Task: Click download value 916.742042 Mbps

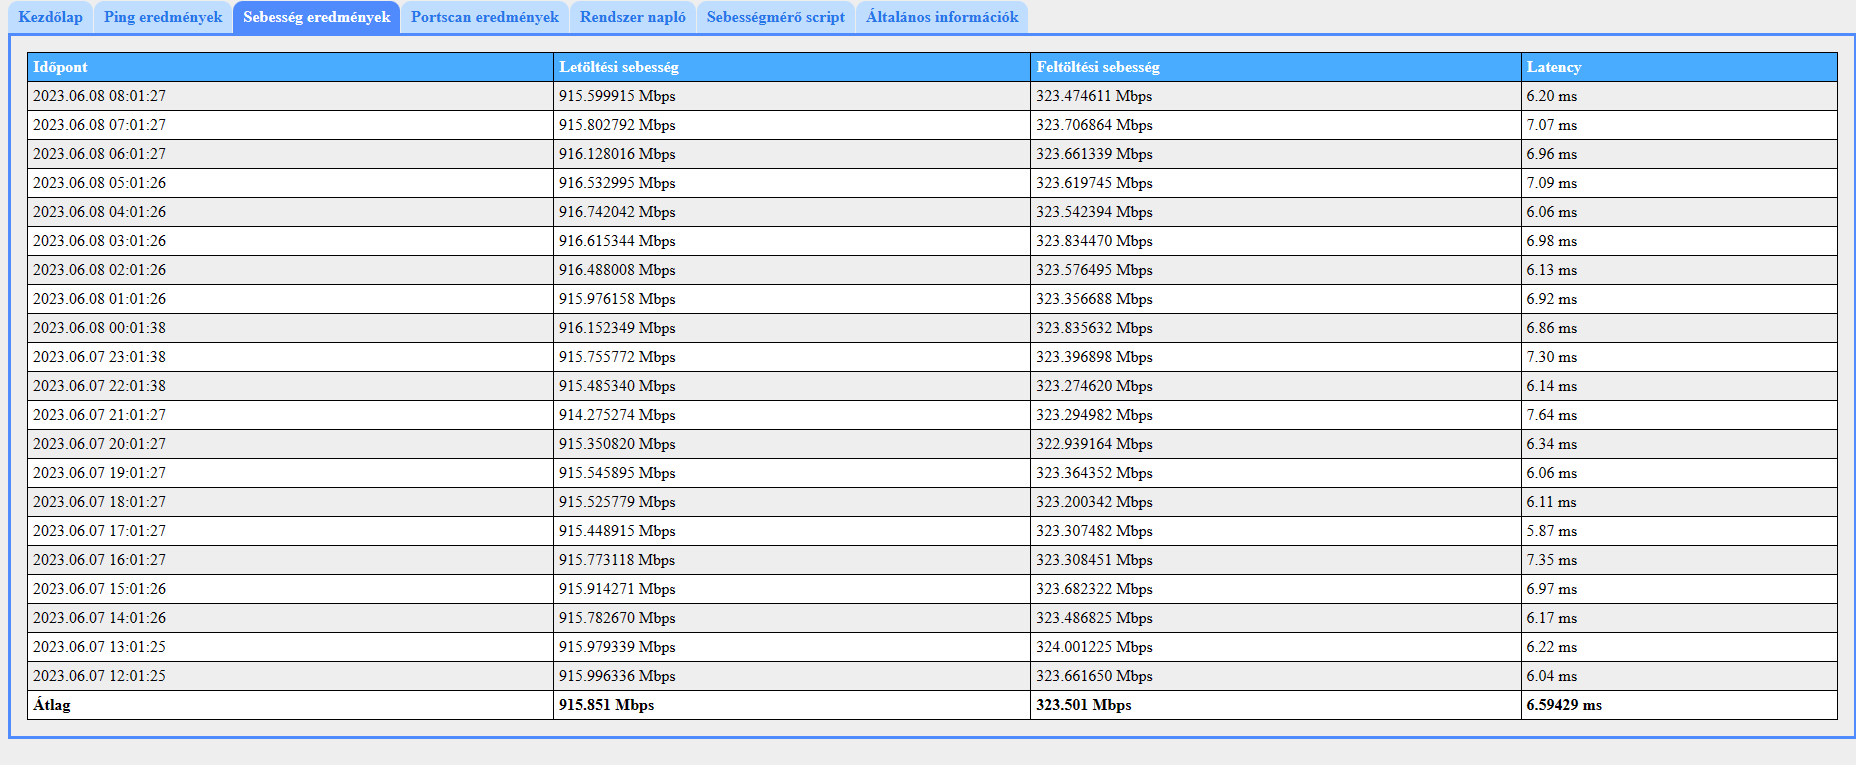Action: tap(617, 212)
